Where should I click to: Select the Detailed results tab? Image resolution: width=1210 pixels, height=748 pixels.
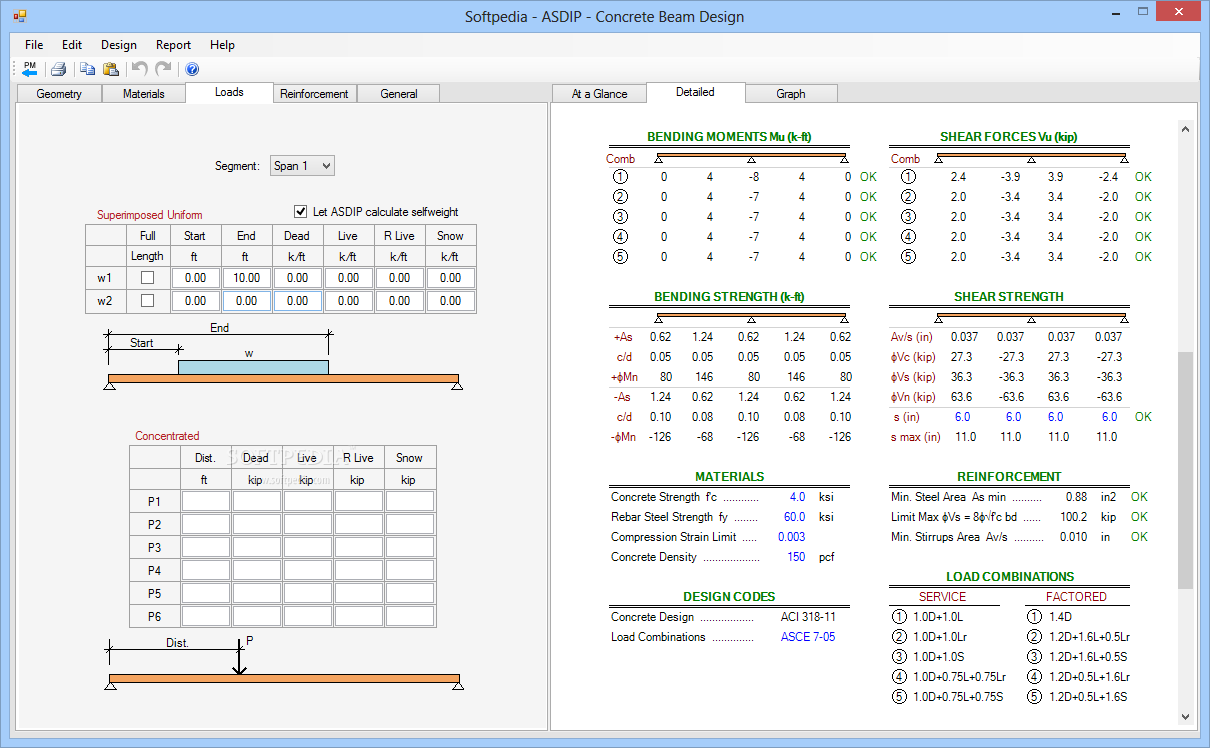695,92
